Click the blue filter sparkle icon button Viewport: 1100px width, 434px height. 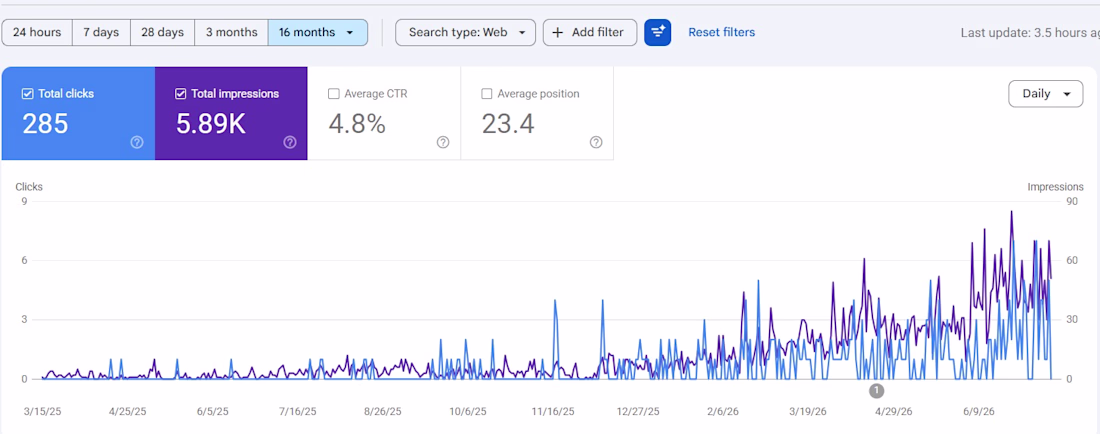click(657, 32)
